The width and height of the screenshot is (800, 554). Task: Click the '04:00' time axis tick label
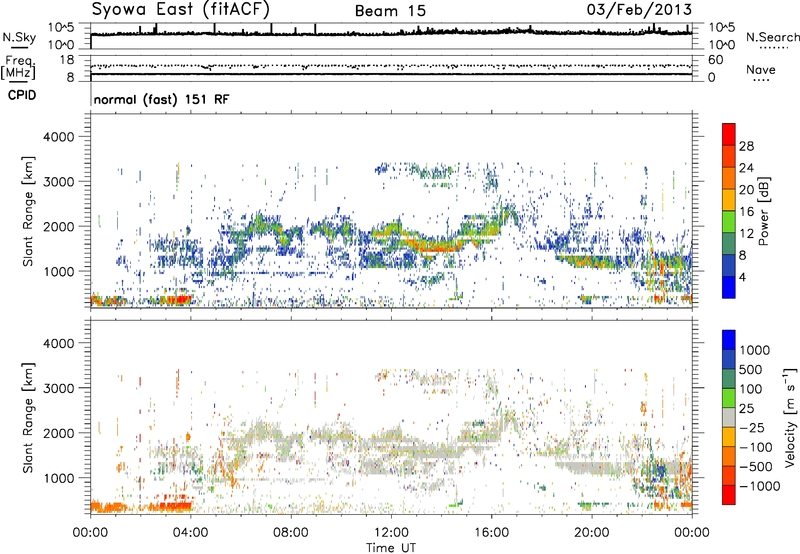[190, 533]
